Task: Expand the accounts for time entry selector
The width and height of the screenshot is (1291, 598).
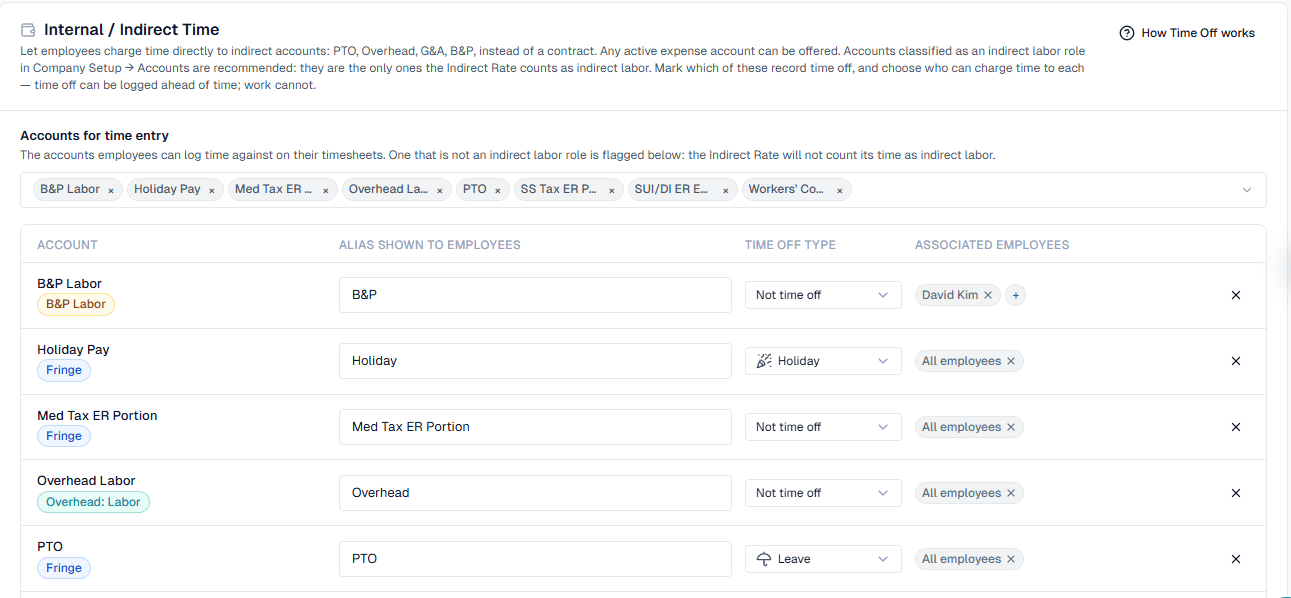Action: (1247, 190)
